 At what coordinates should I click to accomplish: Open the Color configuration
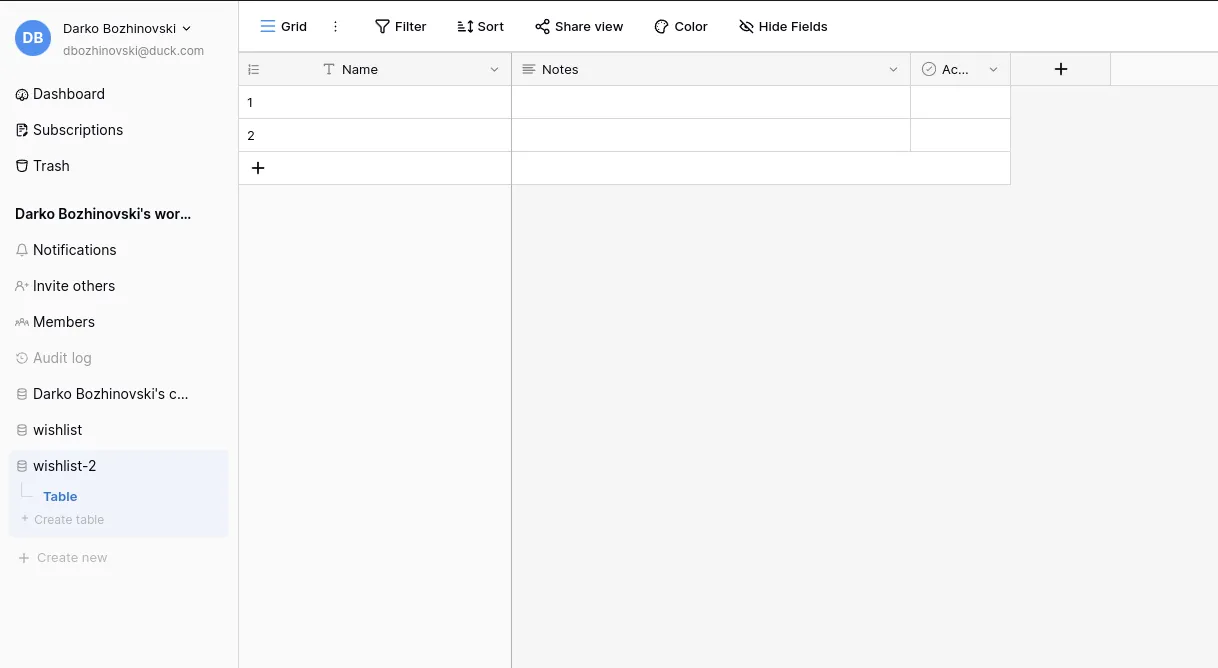click(680, 26)
